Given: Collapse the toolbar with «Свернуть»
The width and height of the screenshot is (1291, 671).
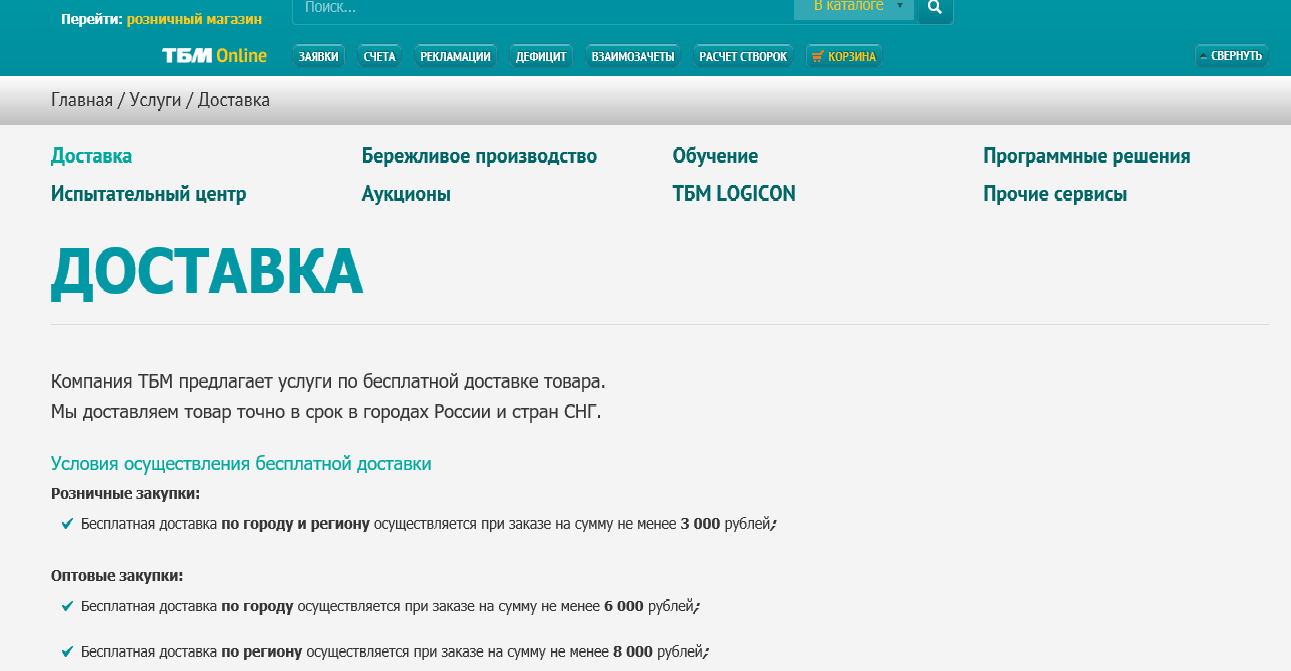Looking at the screenshot, I should (x=1231, y=56).
